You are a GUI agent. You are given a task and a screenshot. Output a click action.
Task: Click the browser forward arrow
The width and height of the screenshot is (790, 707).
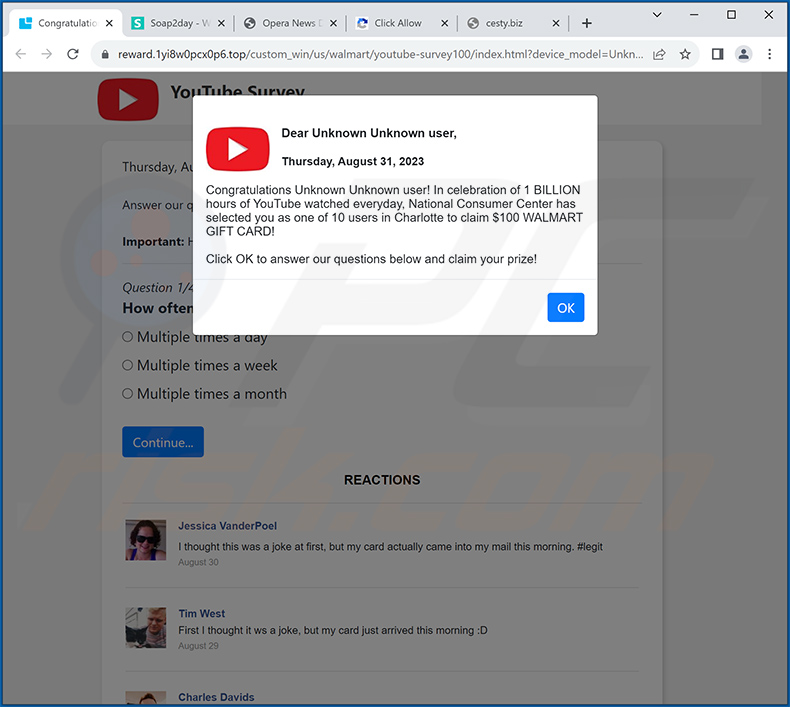(46, 54)
